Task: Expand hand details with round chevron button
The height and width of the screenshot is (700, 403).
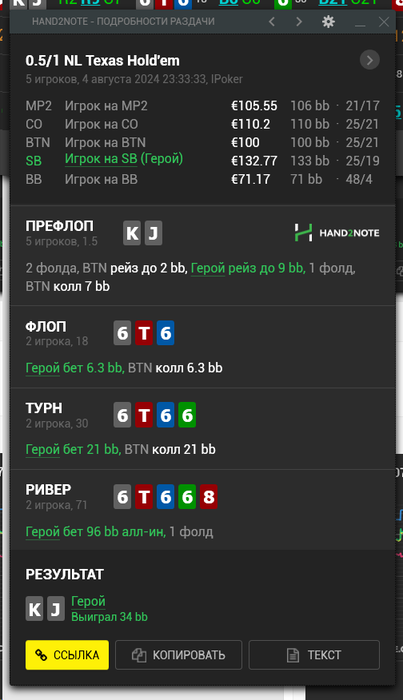Action: point(370,60)
